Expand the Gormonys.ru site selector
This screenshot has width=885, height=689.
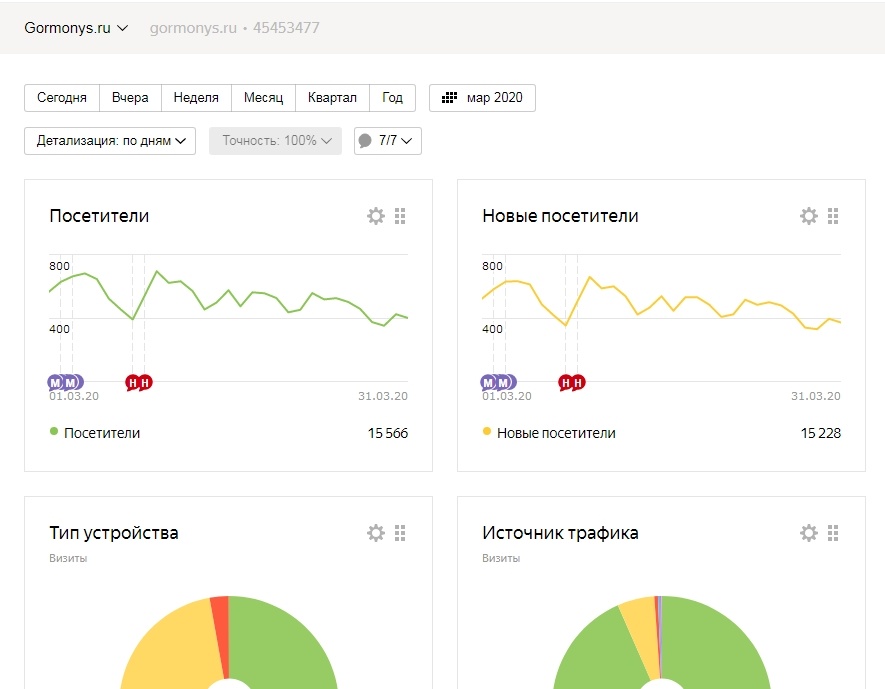[x=76, y=28]
